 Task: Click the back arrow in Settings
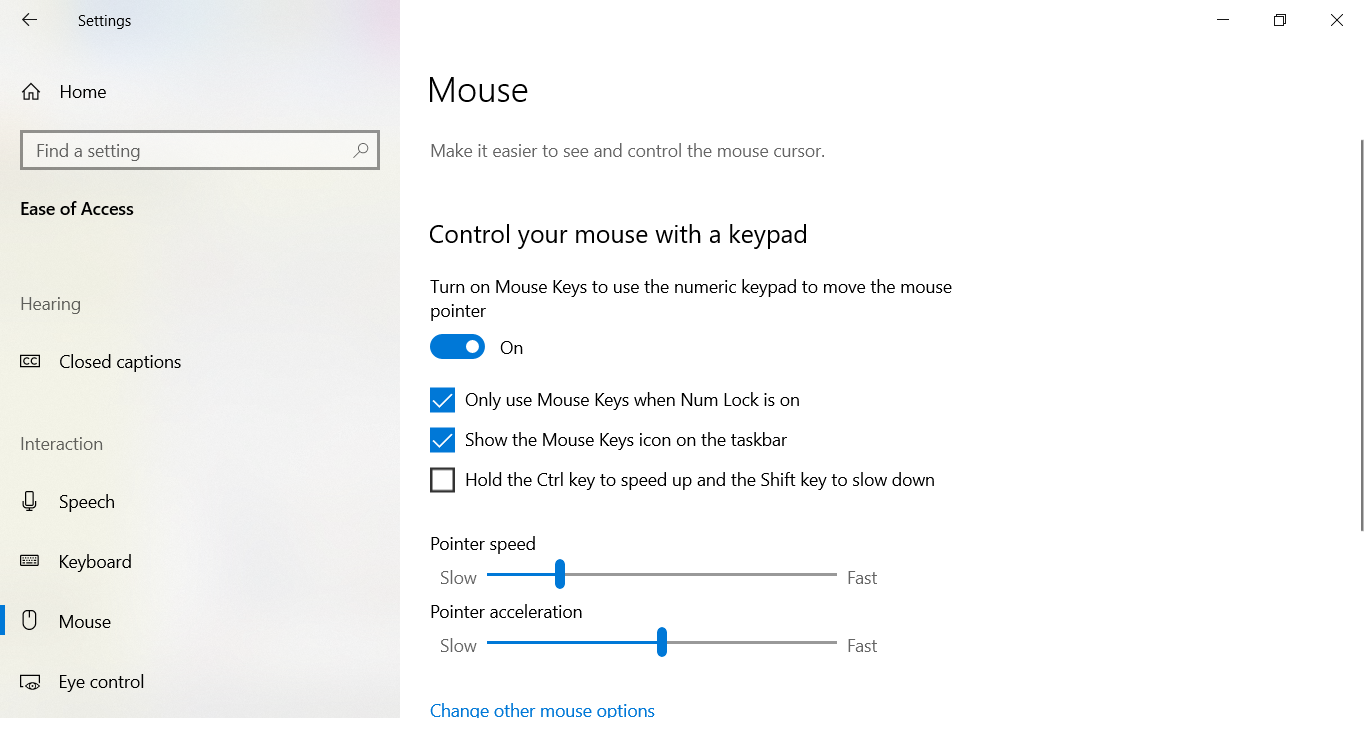point(29,20)
